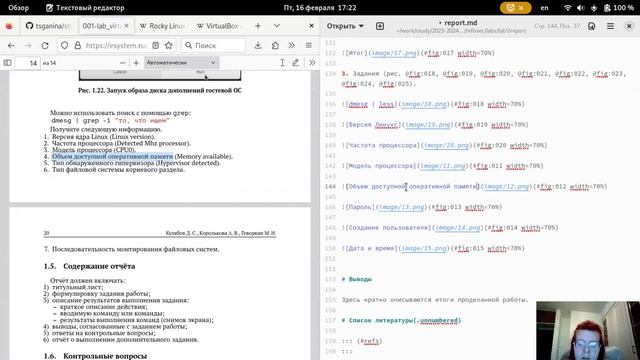Bookmark this page with the star
This screenshot has width=640, height=360.
(x=169, y=45)
